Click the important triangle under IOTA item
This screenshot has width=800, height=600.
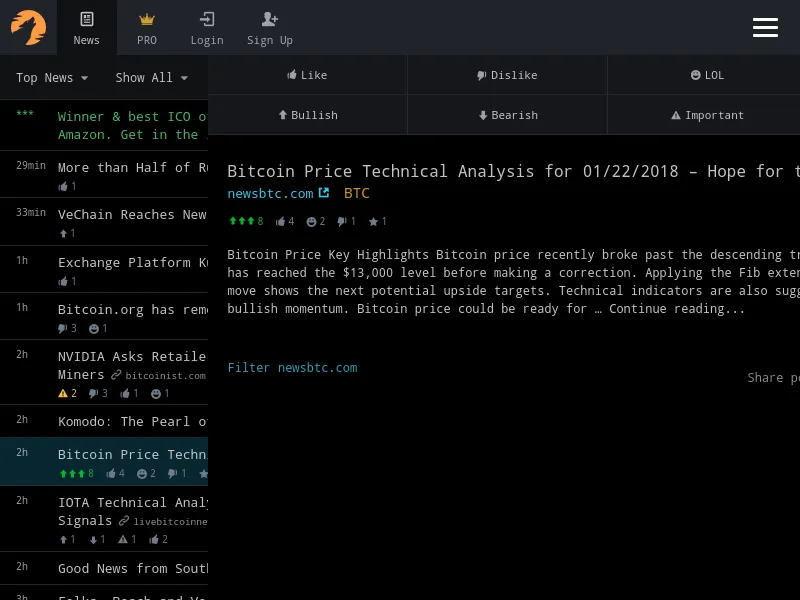pyautogui.click(x=123, y=539)
